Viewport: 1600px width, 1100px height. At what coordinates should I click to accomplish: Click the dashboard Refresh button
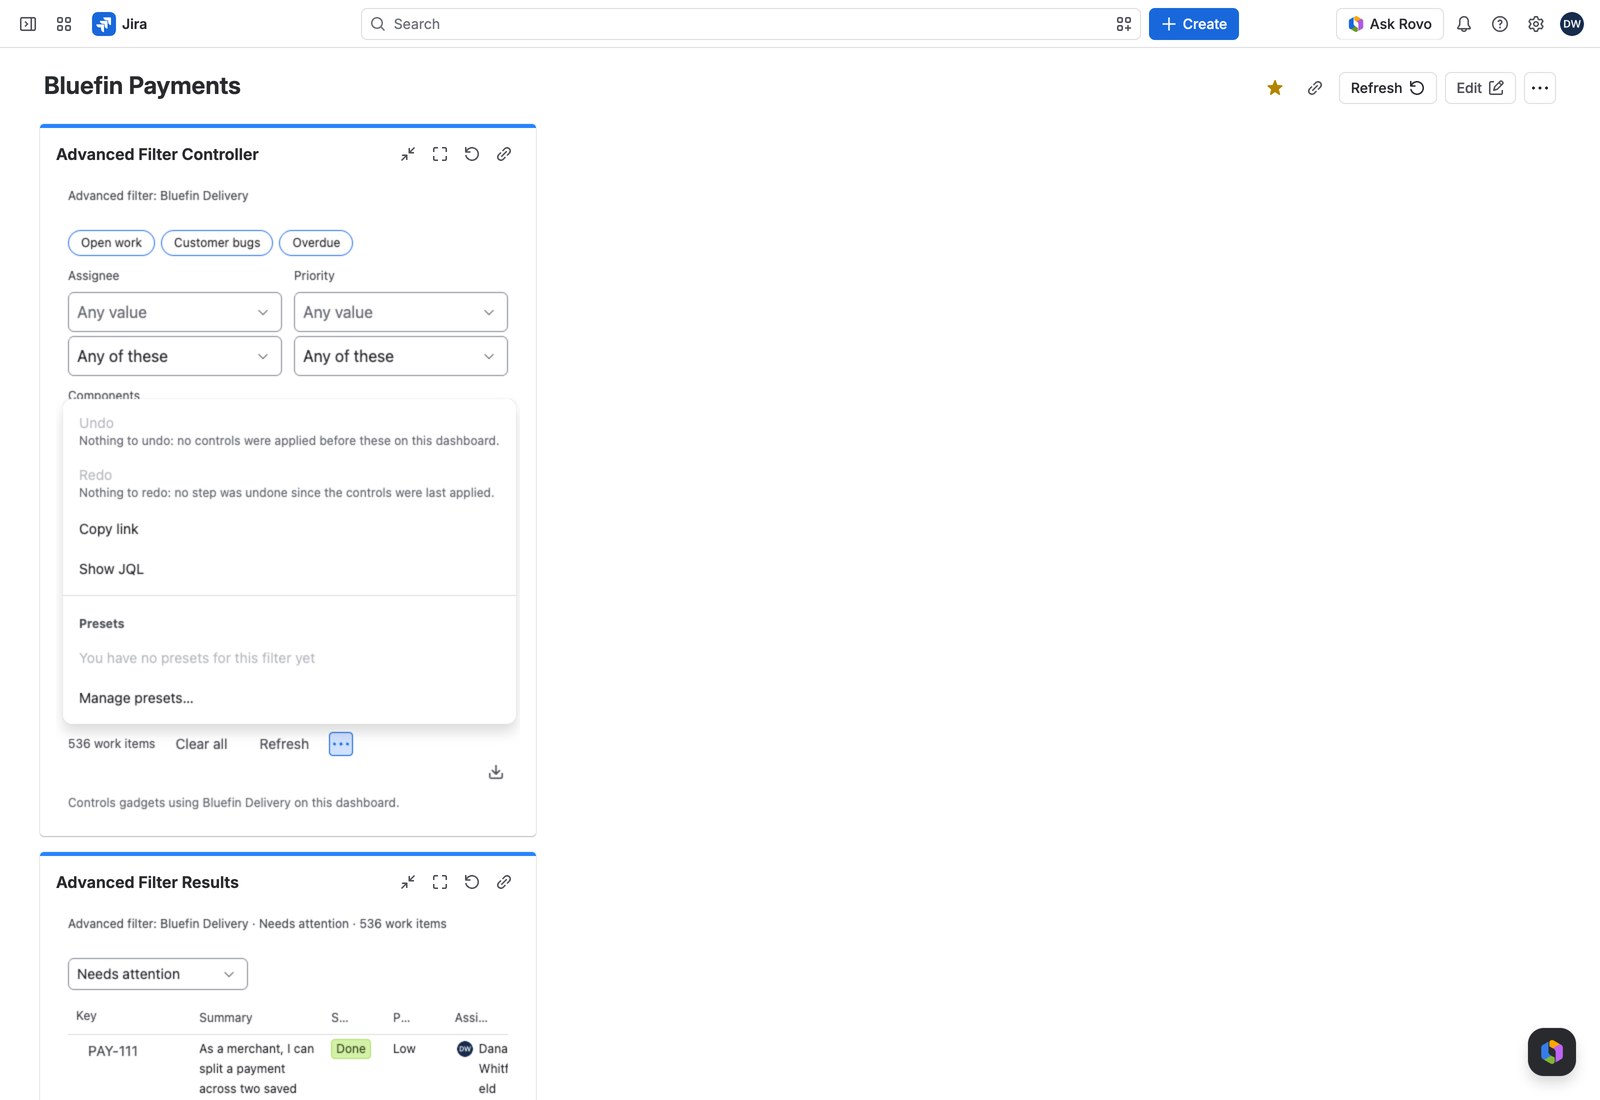coord(1388,88)
